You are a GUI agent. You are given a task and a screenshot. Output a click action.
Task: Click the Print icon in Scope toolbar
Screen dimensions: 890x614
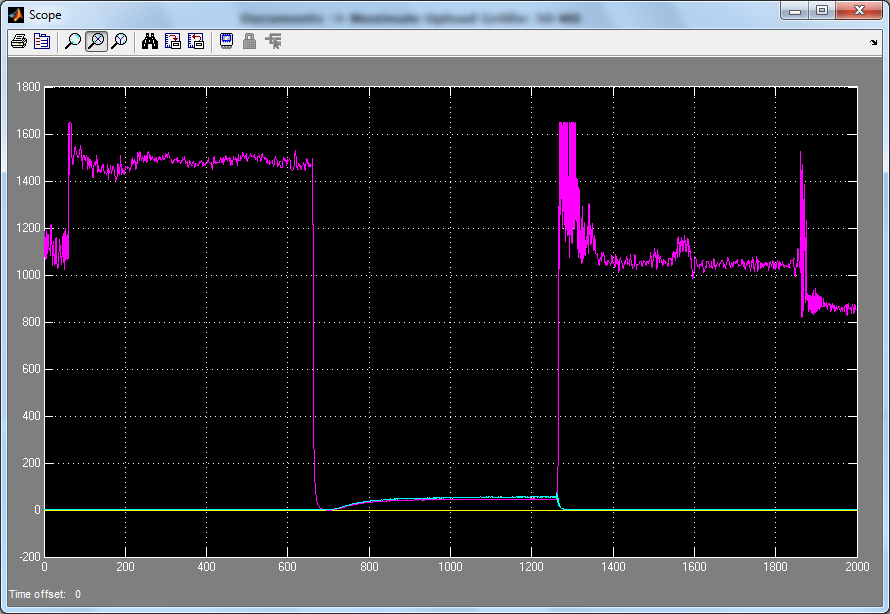pos(18,41)
